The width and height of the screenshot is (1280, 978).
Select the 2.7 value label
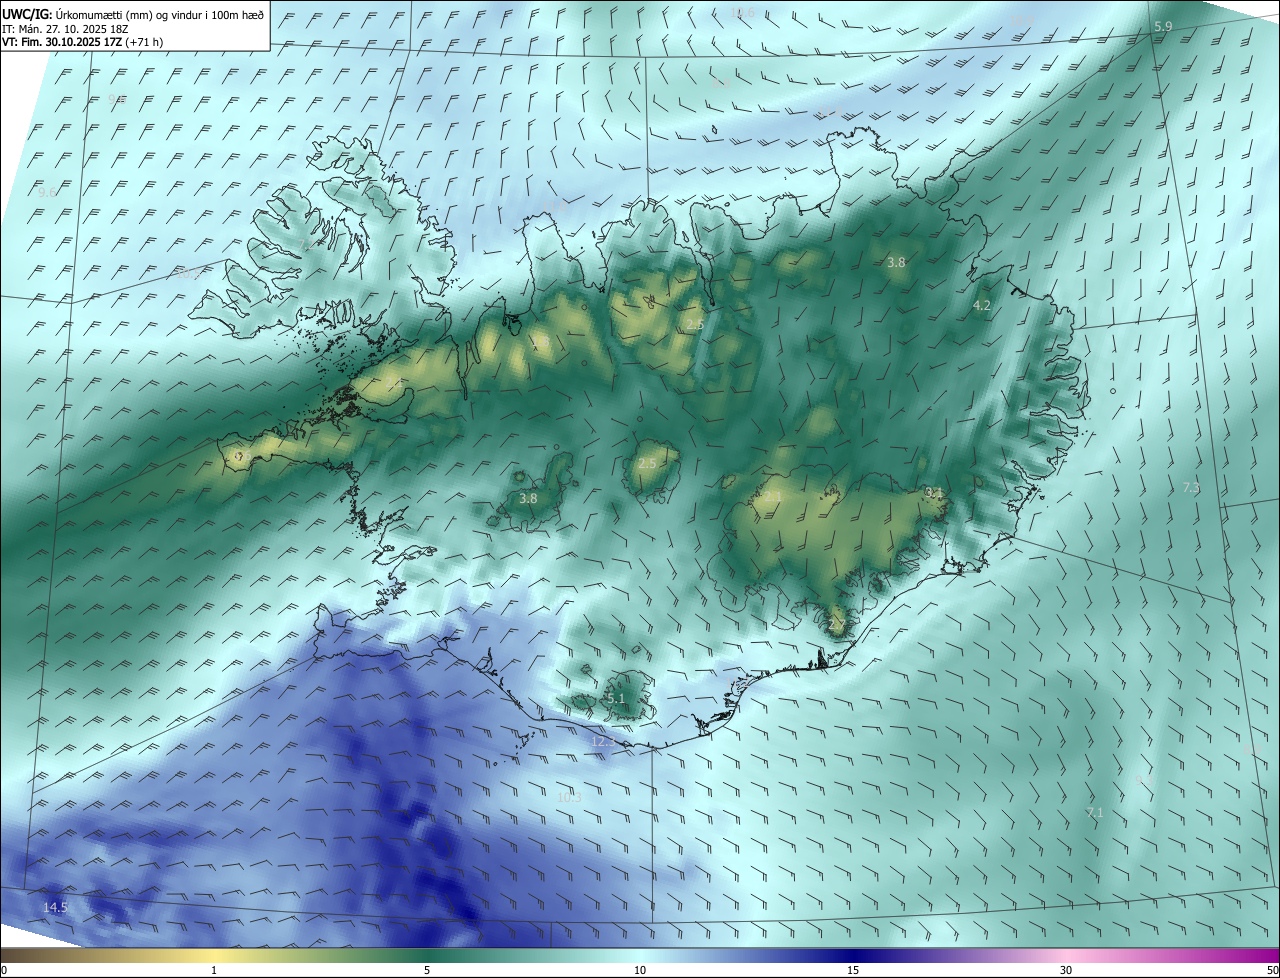tap(837, 625)
